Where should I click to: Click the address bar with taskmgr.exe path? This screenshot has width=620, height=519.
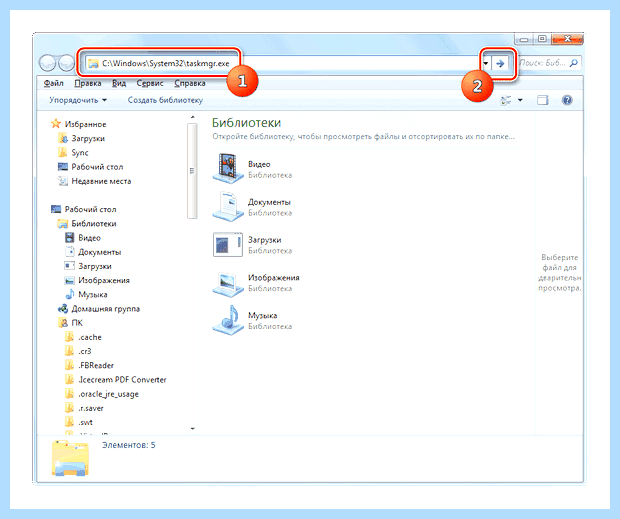click(283, 63)
